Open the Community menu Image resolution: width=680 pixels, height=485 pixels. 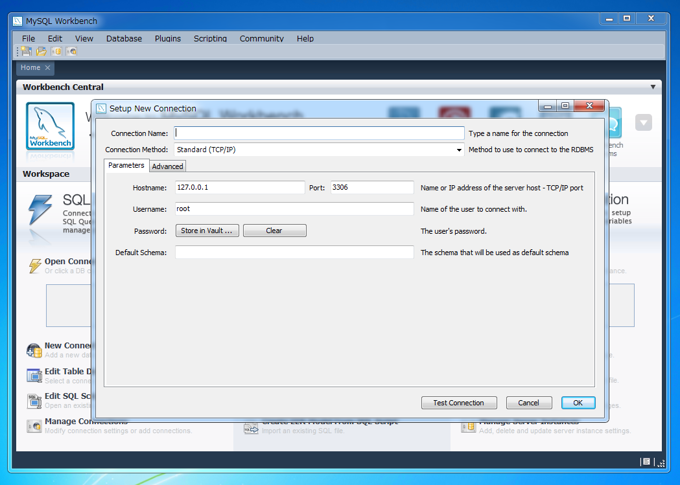point(262,39)
